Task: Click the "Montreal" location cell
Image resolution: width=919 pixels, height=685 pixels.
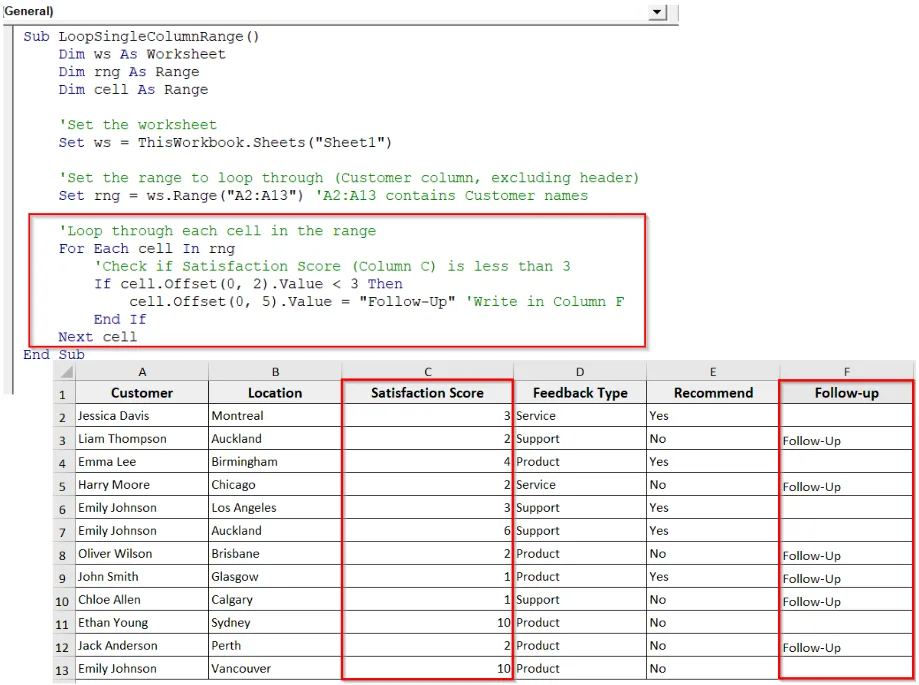Action: [275, 415]
